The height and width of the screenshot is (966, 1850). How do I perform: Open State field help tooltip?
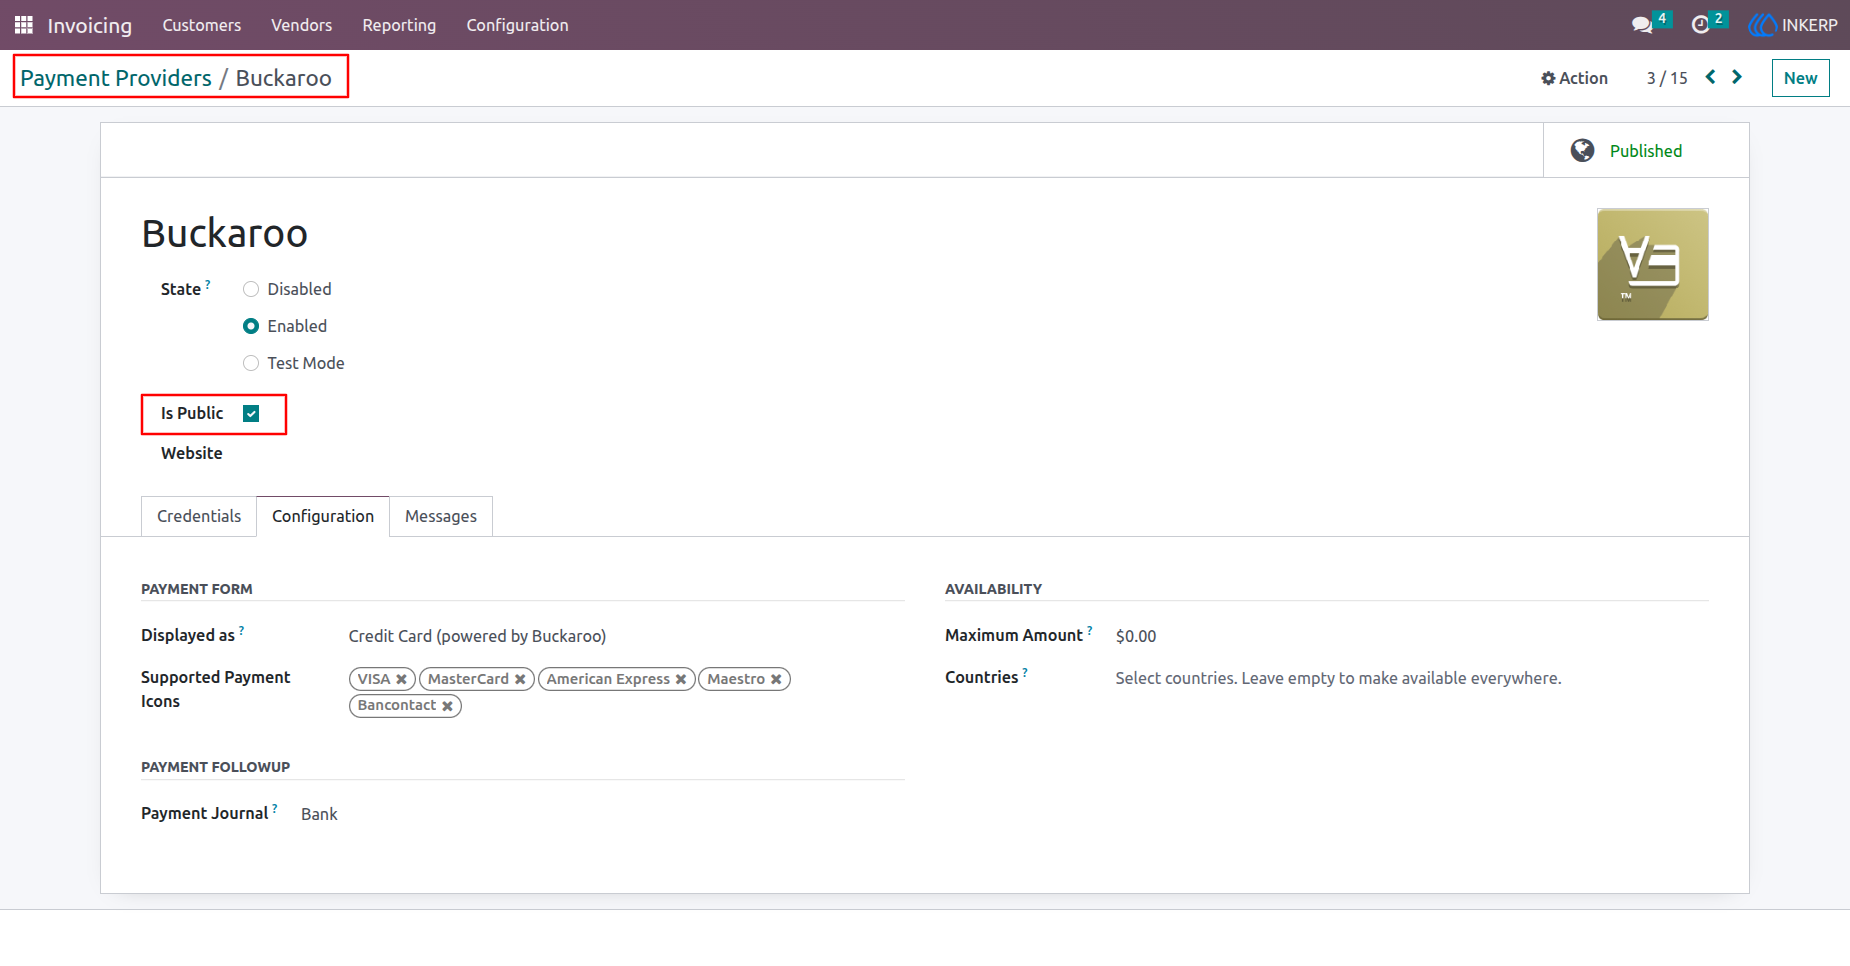click(x=208, y=284)
